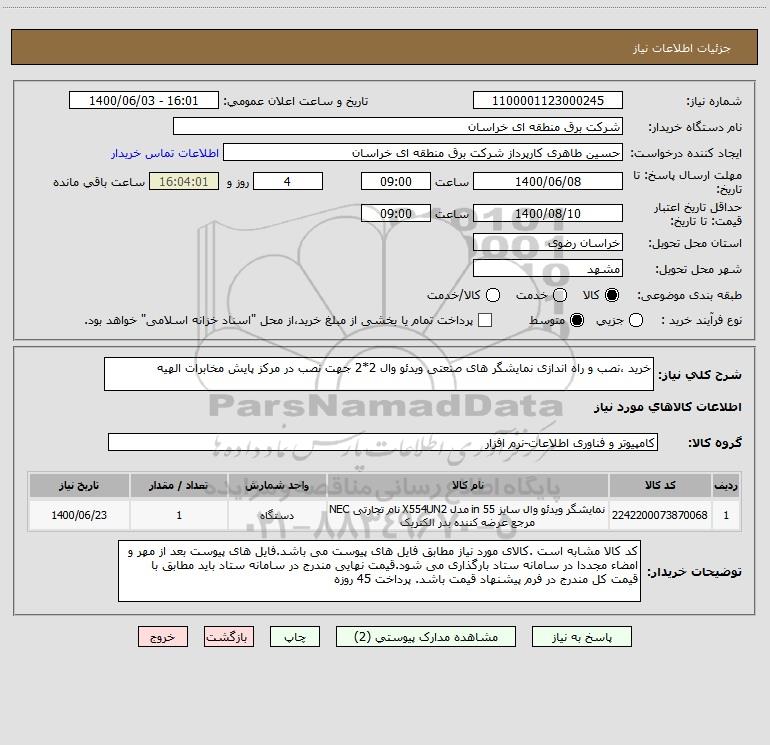Click the چاپ print button
The width and height of the screenshot is (770, 745).
295,636
